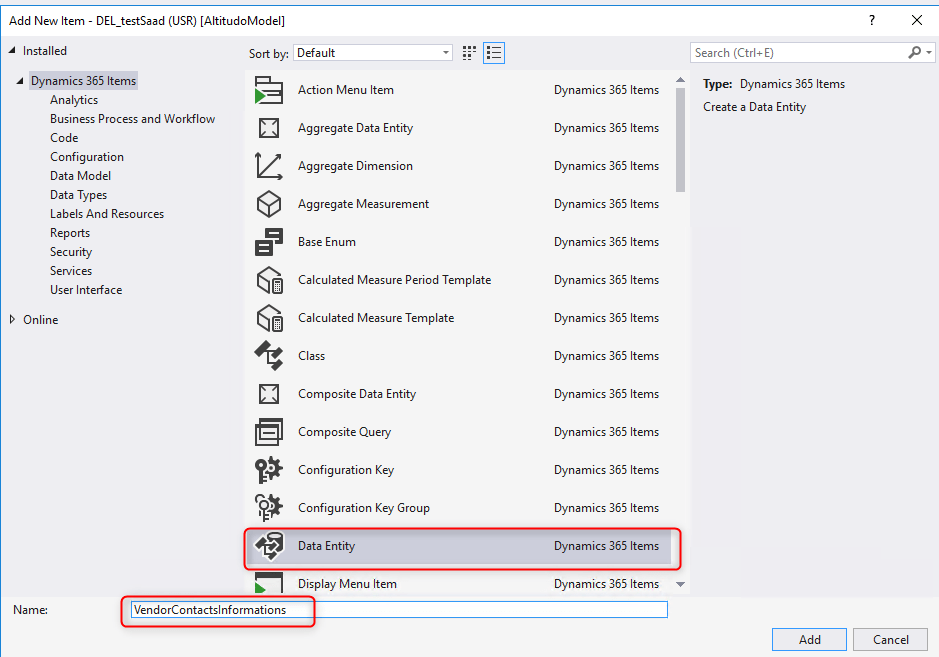The width and height of the screenshot is (939, 657).
Task: Switch to medium icons list view
Action: click(493, 53)
